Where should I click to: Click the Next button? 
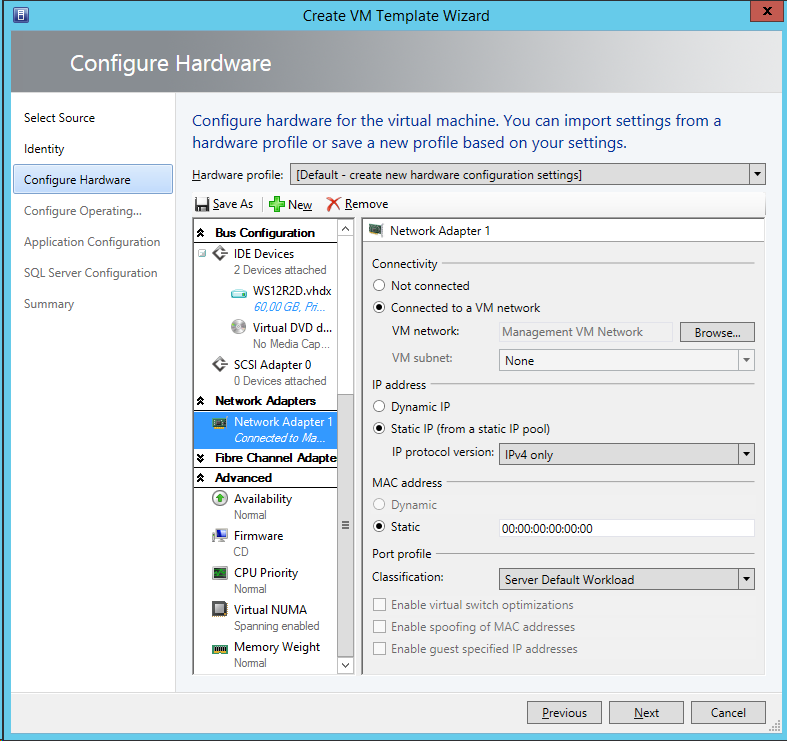click(646, 712)
